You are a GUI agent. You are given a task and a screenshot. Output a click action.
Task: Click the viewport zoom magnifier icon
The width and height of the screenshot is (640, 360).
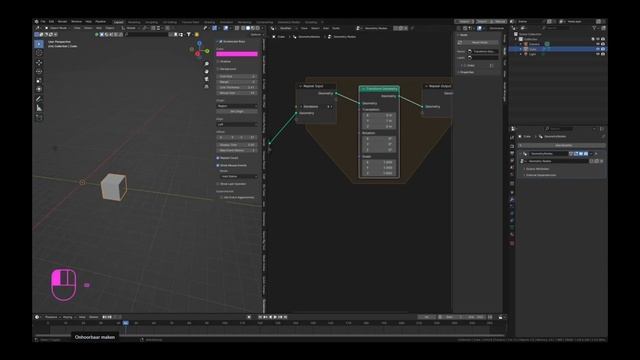(207, 64)
